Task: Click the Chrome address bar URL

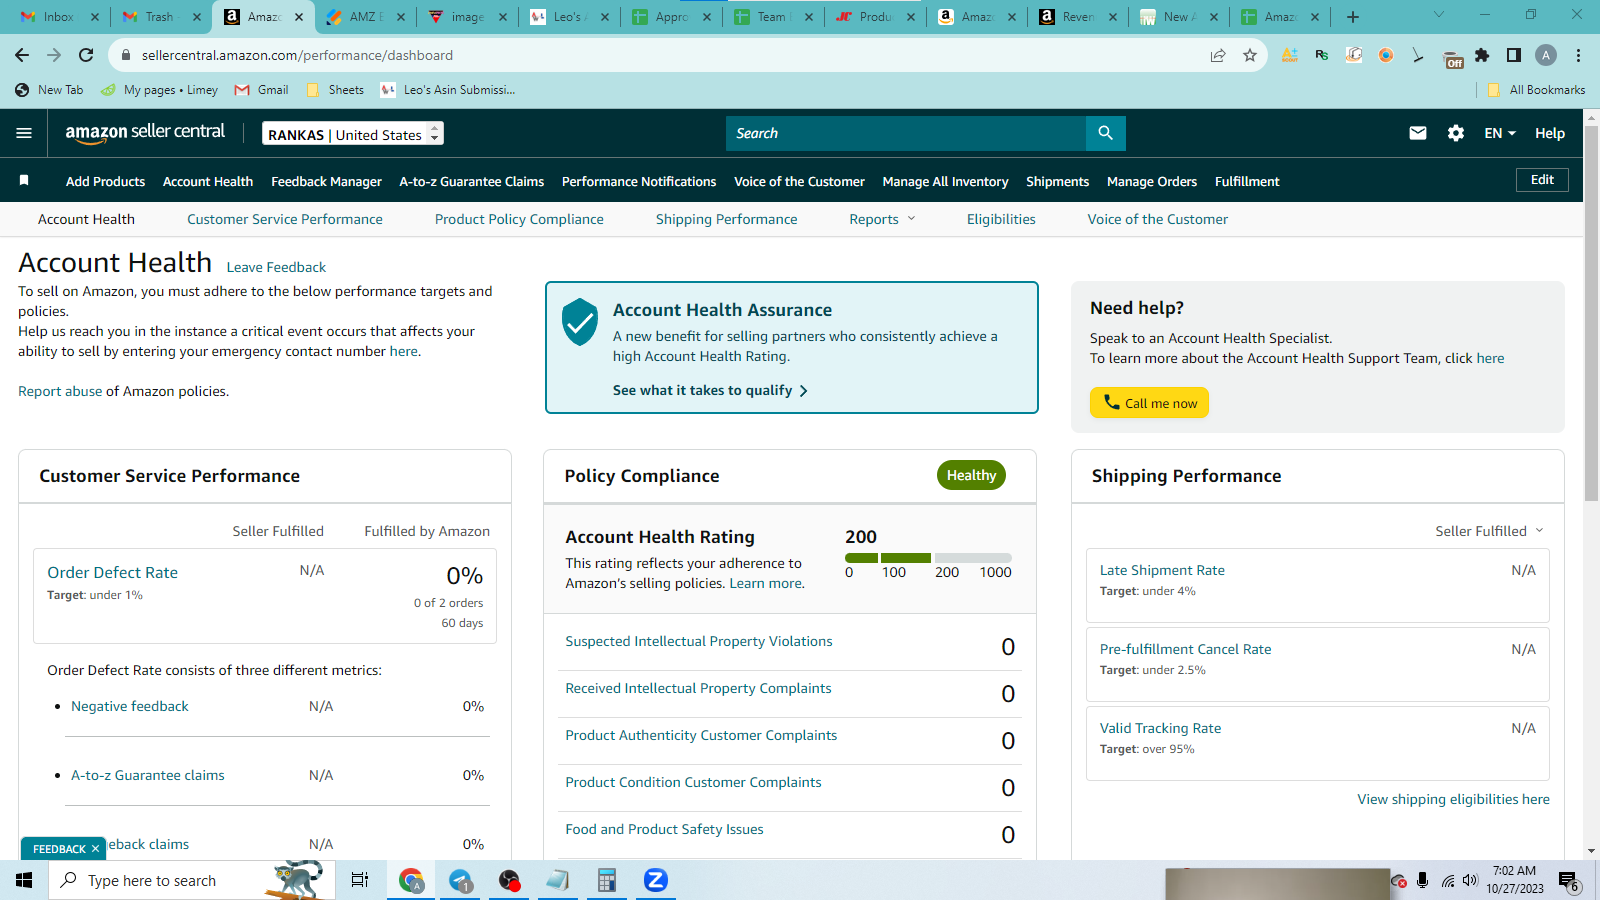Action: [x=297, y=55]
